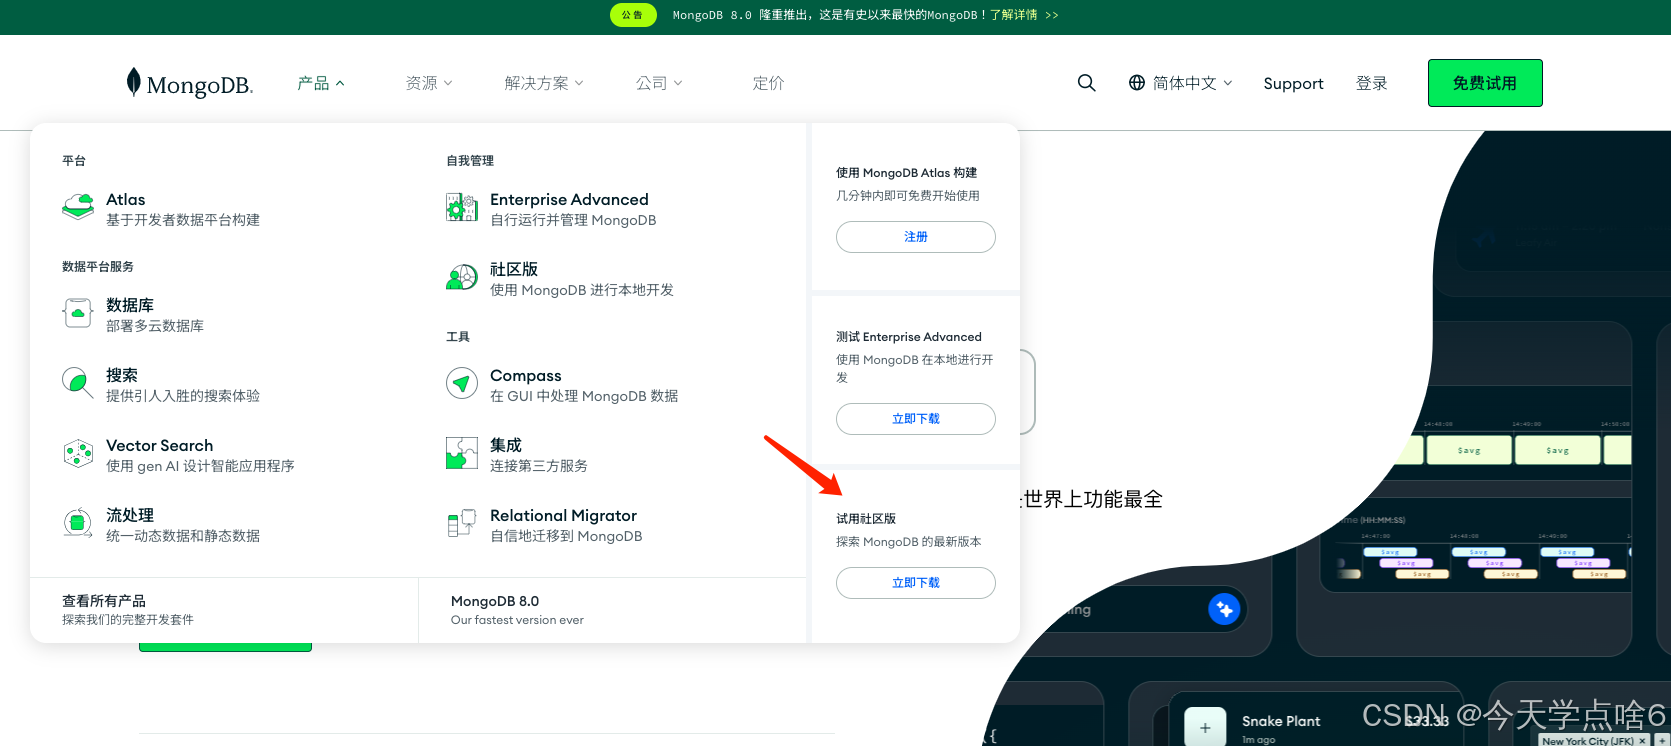
Task: Open the 流处理 menu item
Action: click(161, 525)
